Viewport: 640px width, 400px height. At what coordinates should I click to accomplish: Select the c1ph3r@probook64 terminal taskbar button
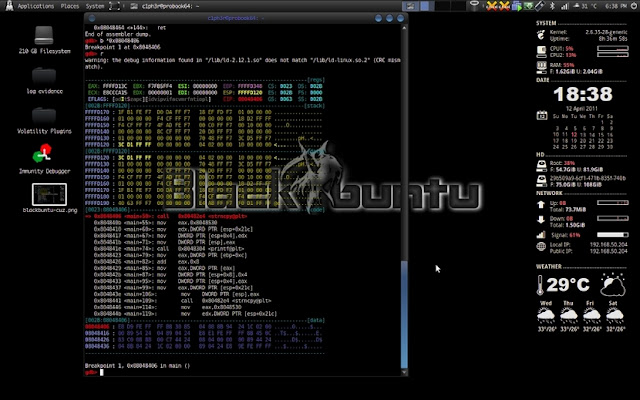165,6
